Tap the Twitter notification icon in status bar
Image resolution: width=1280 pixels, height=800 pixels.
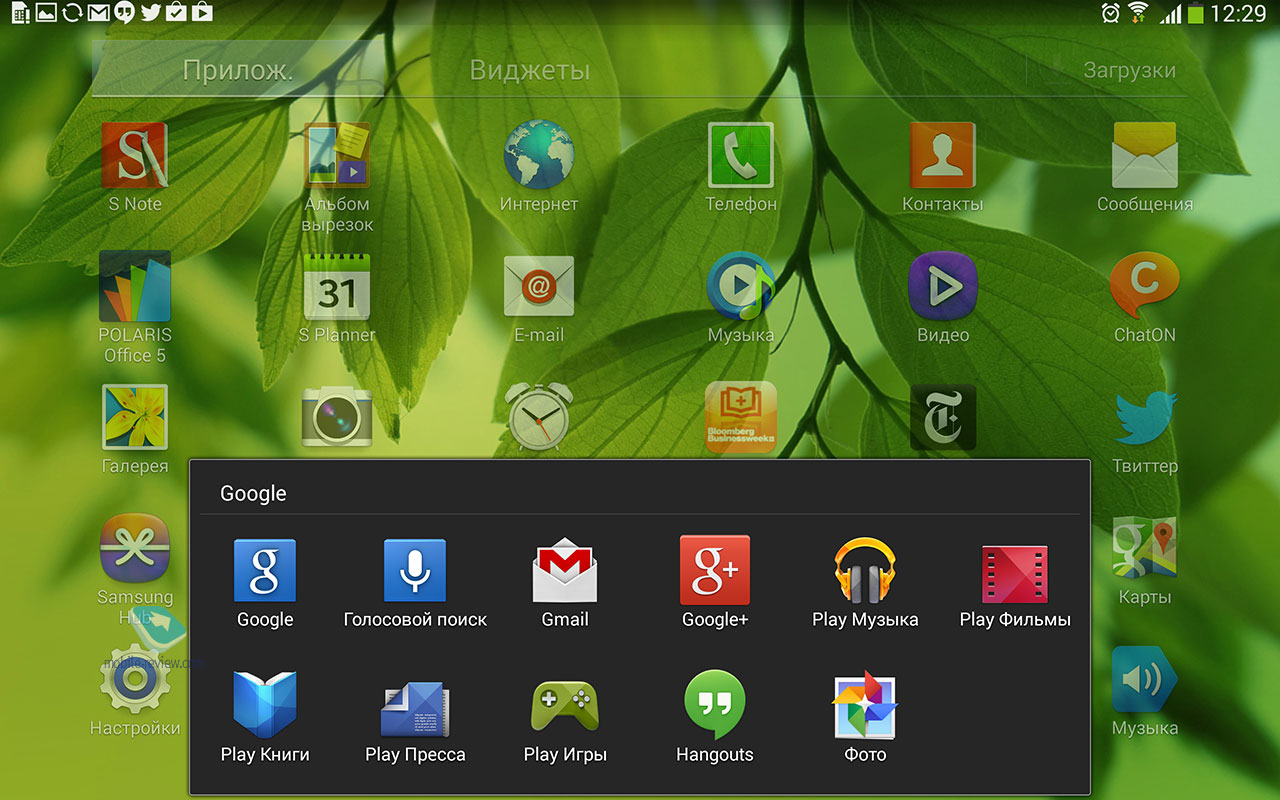150,12
